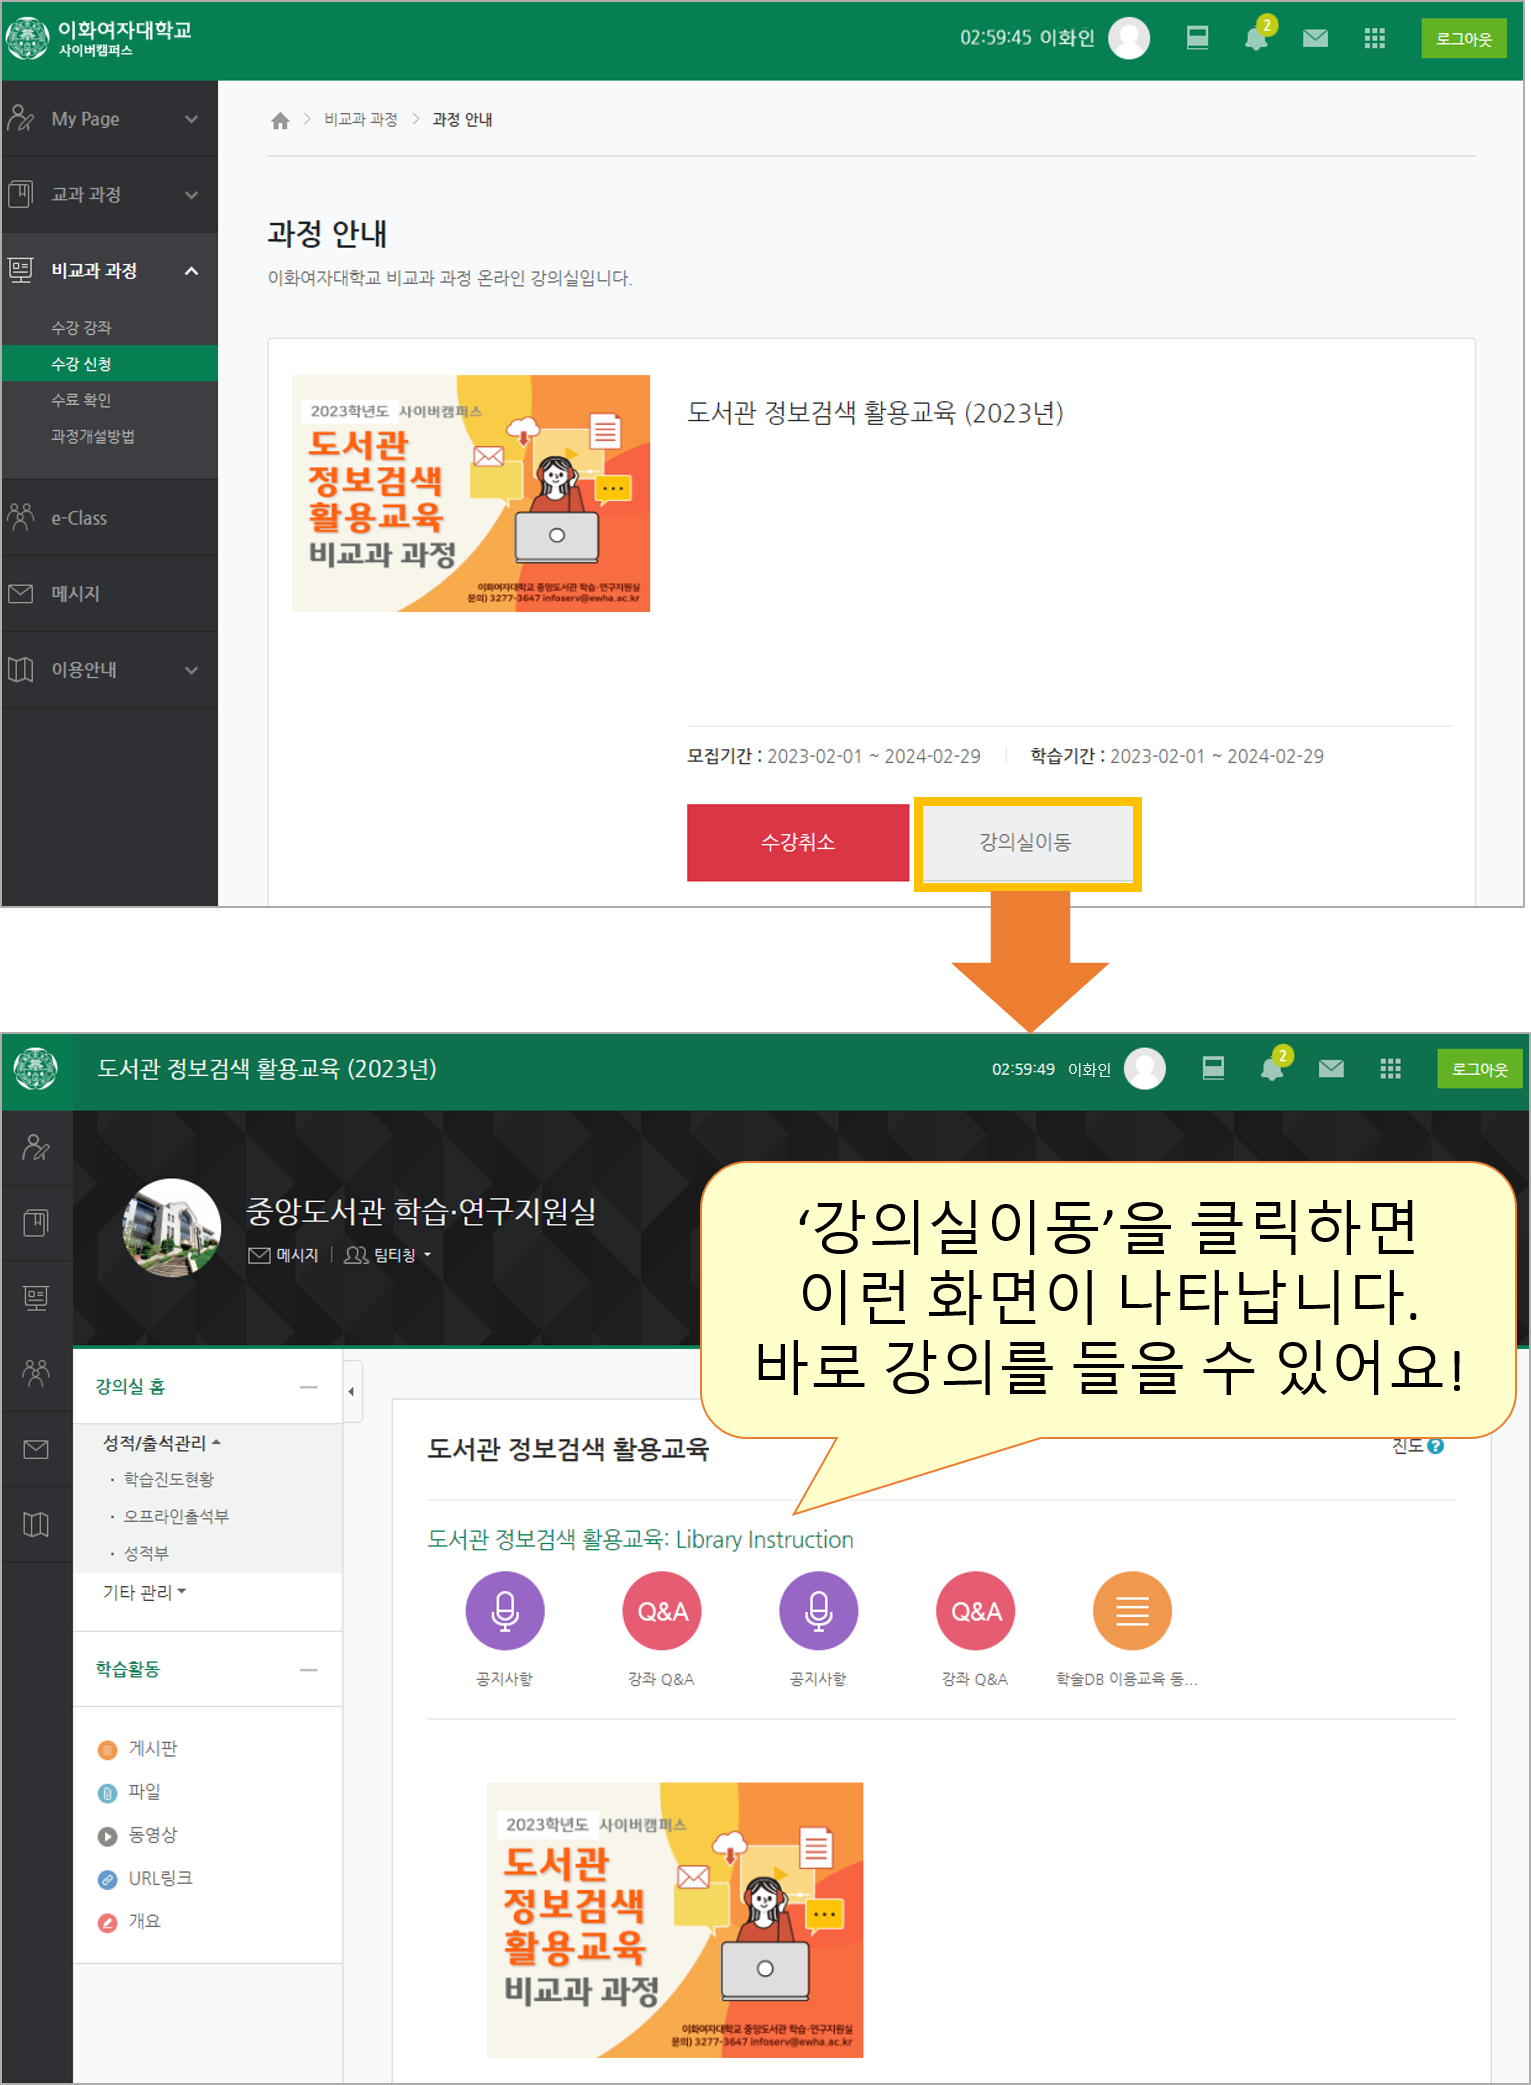Open URL링크 in 학습활동
1531x2085 pixels.
145,1878
